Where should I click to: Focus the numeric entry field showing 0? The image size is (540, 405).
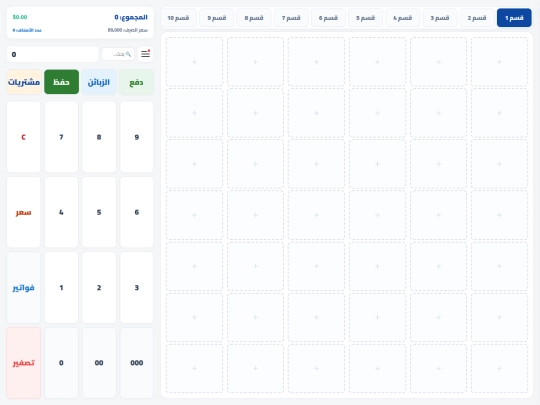[x=53, y=54]
